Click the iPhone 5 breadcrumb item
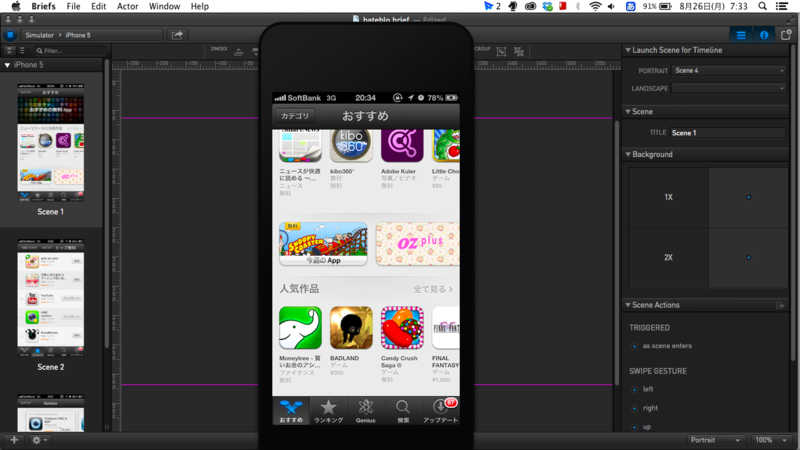Screen dimensions: 800x450 [x=78, y=35]
